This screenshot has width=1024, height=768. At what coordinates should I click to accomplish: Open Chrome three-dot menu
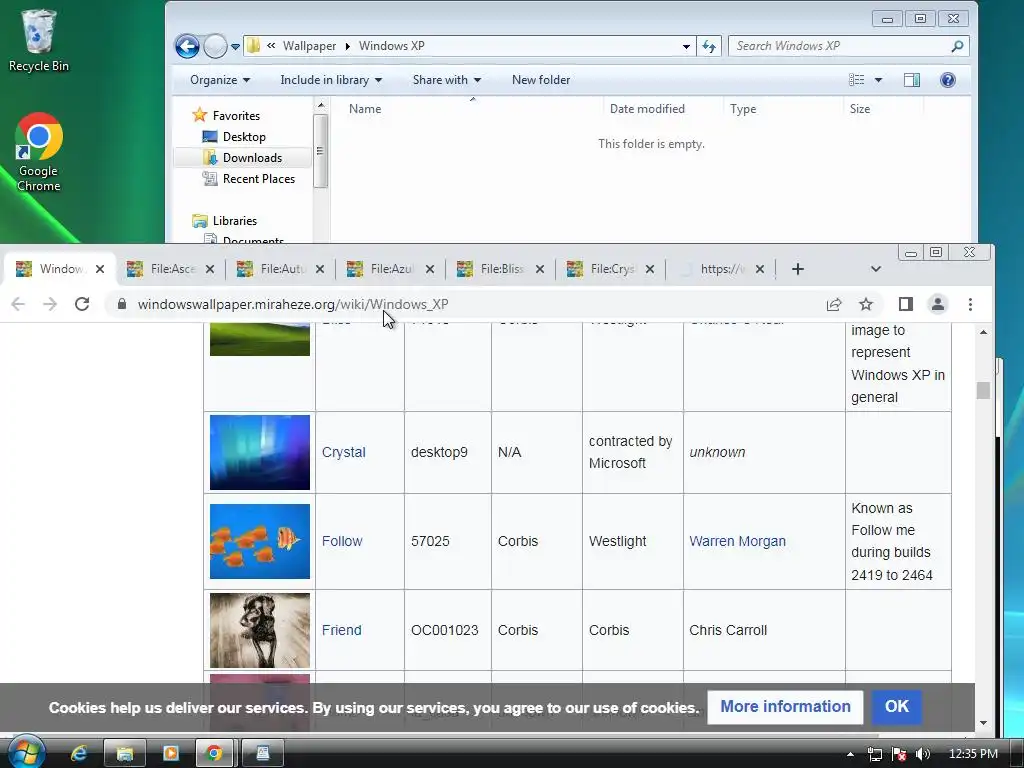pos(970,304)
